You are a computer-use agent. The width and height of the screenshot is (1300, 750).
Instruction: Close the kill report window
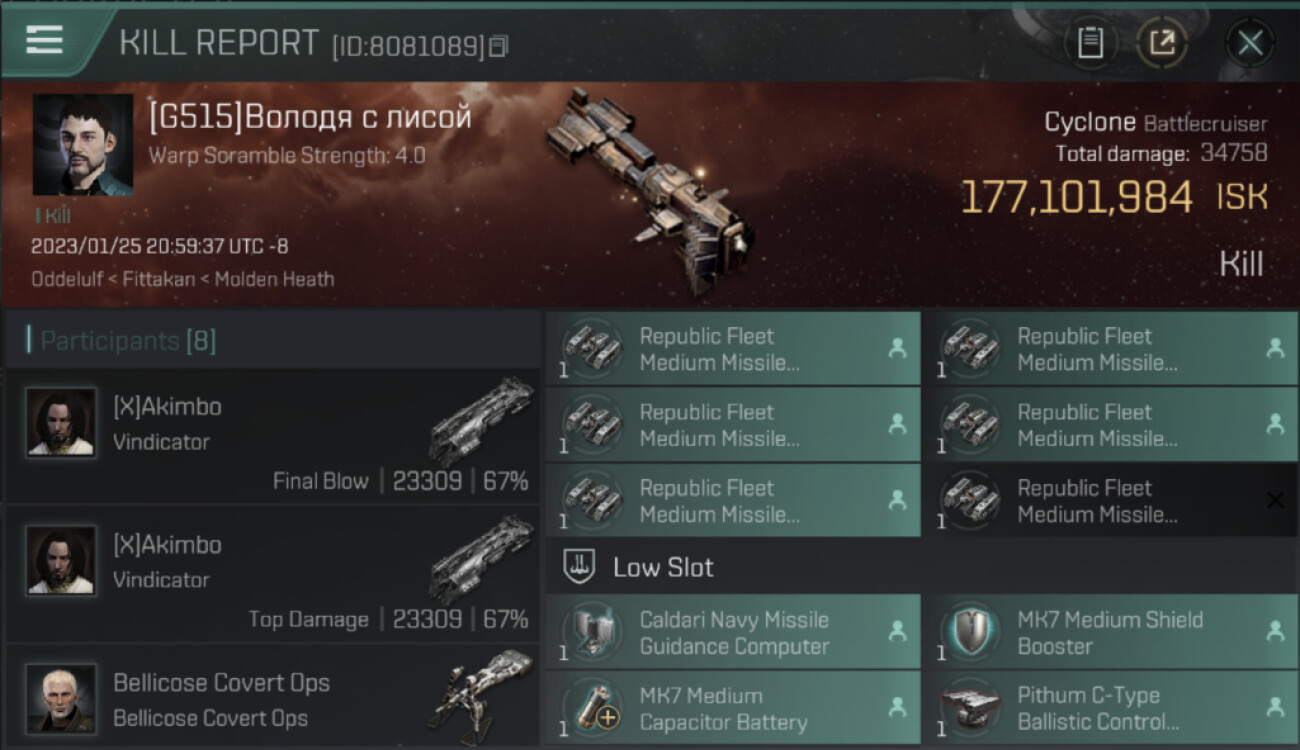click(x=1250, y=43)
